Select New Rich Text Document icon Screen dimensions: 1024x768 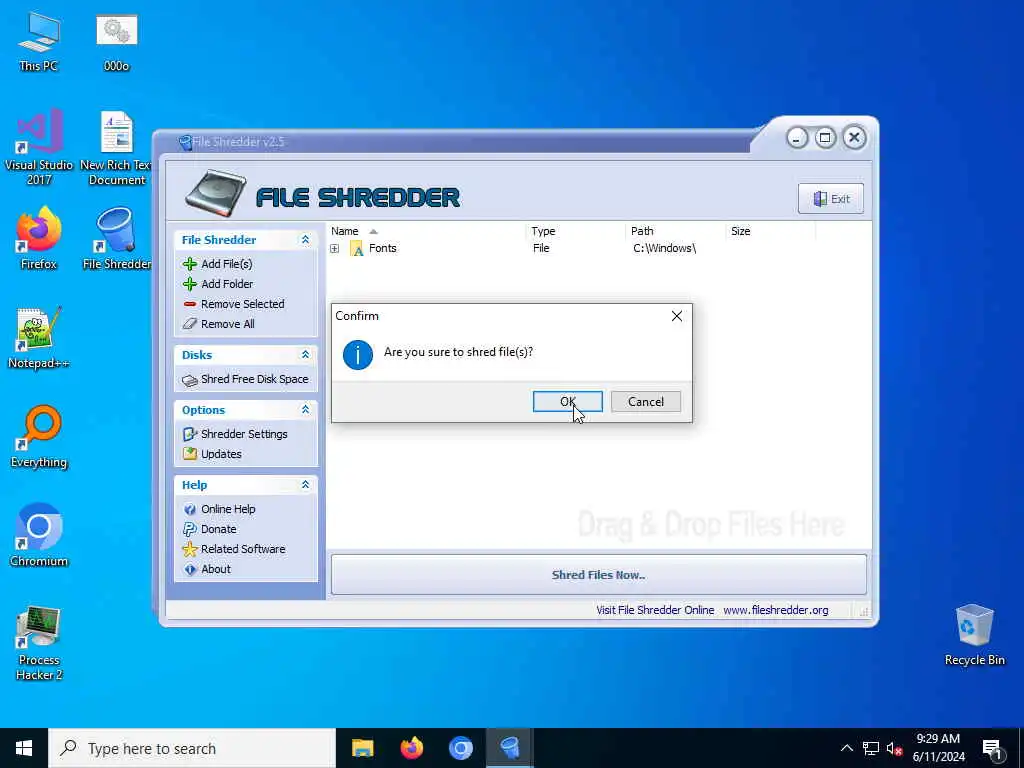pos(117,148)
